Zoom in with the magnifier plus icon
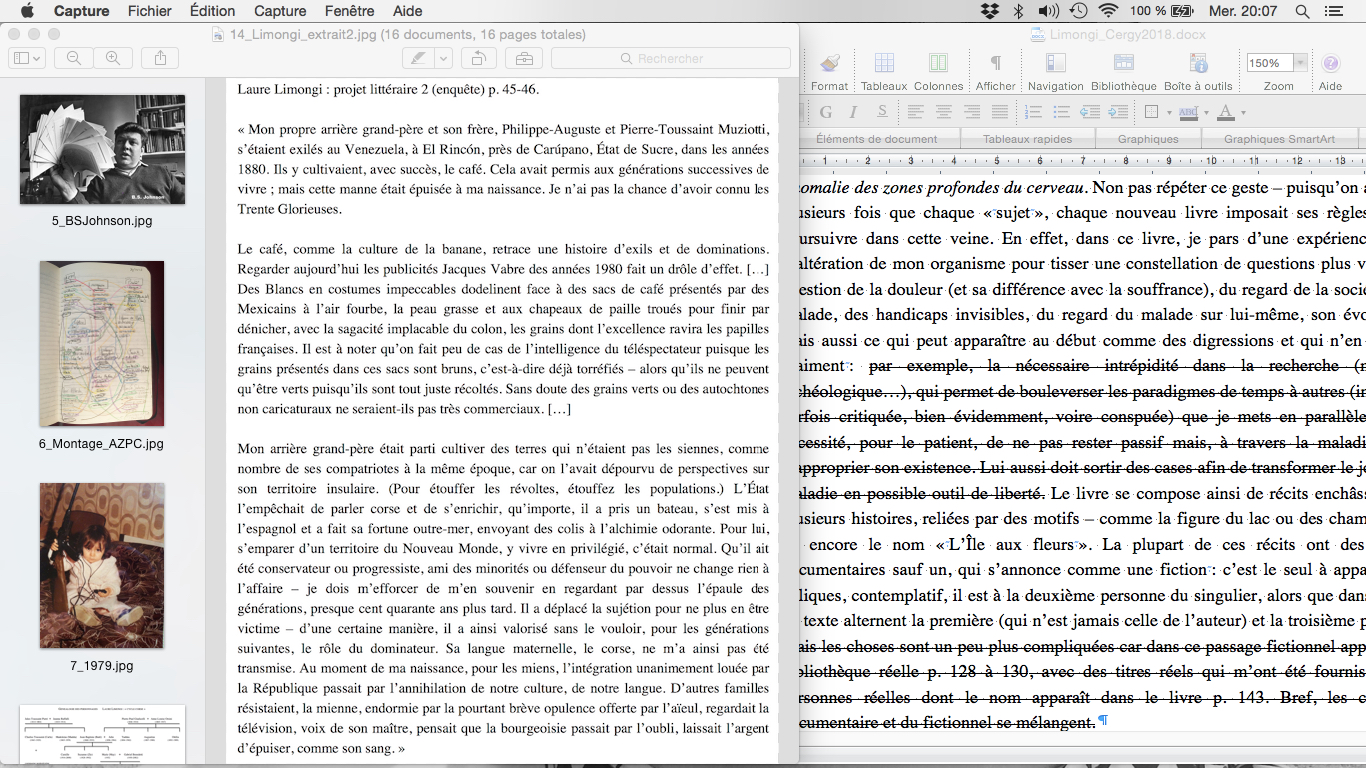The height and width of the screenshot is (768, 1366). (x=113, y=59)
